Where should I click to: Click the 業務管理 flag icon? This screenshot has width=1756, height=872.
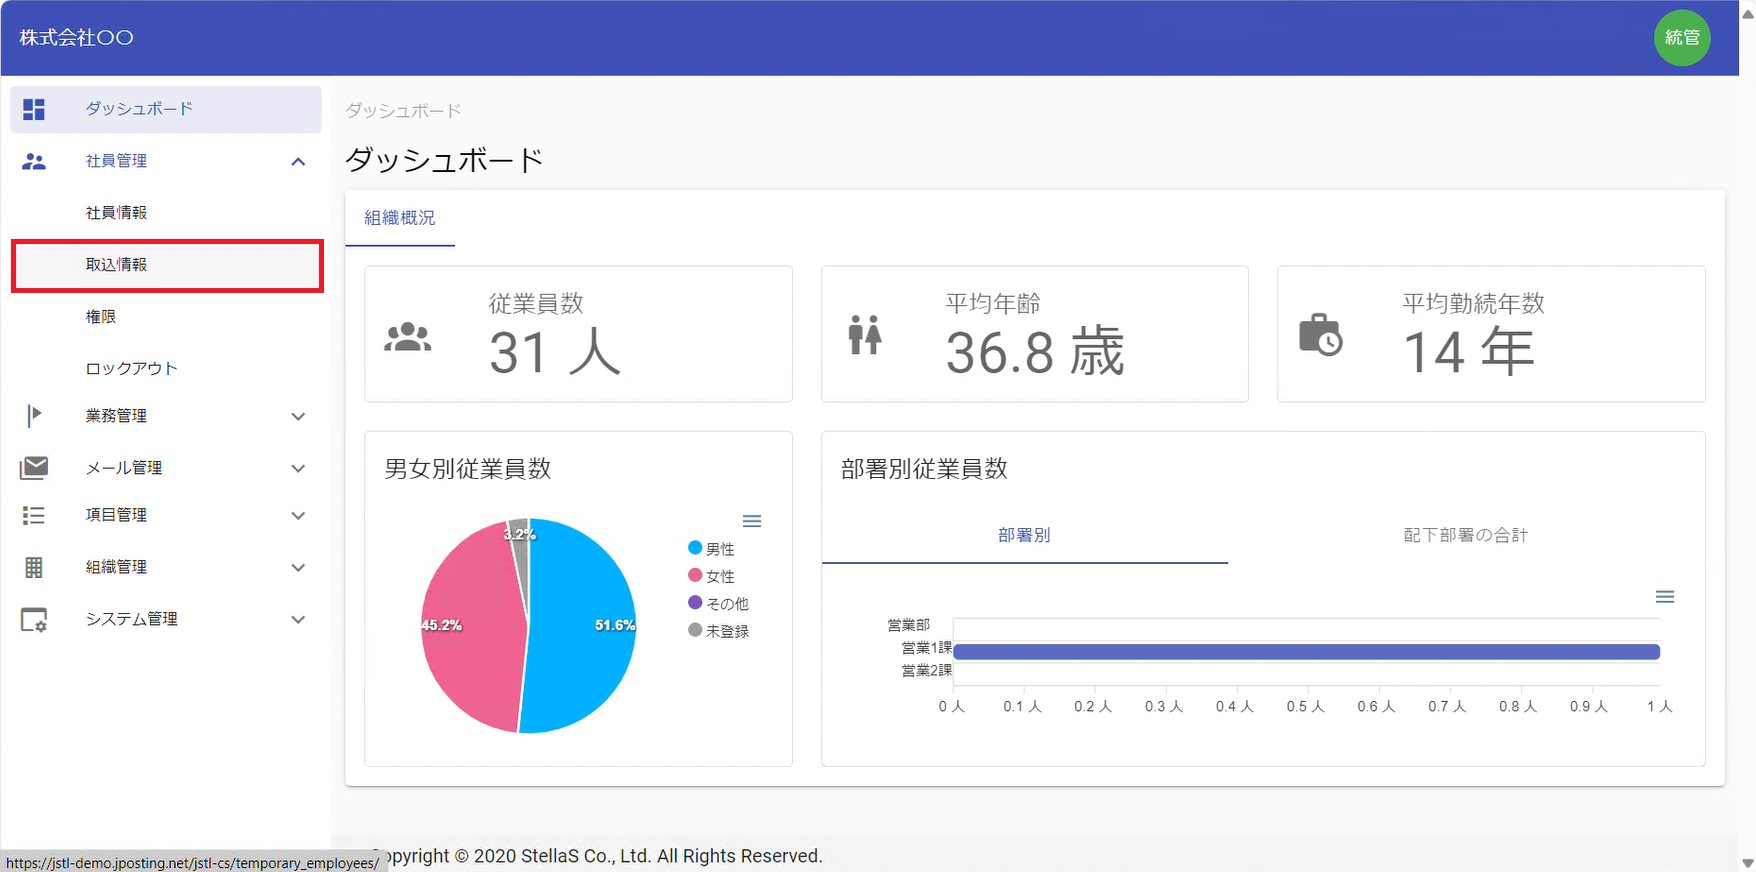pyautogui.click(x=34, y=415)
